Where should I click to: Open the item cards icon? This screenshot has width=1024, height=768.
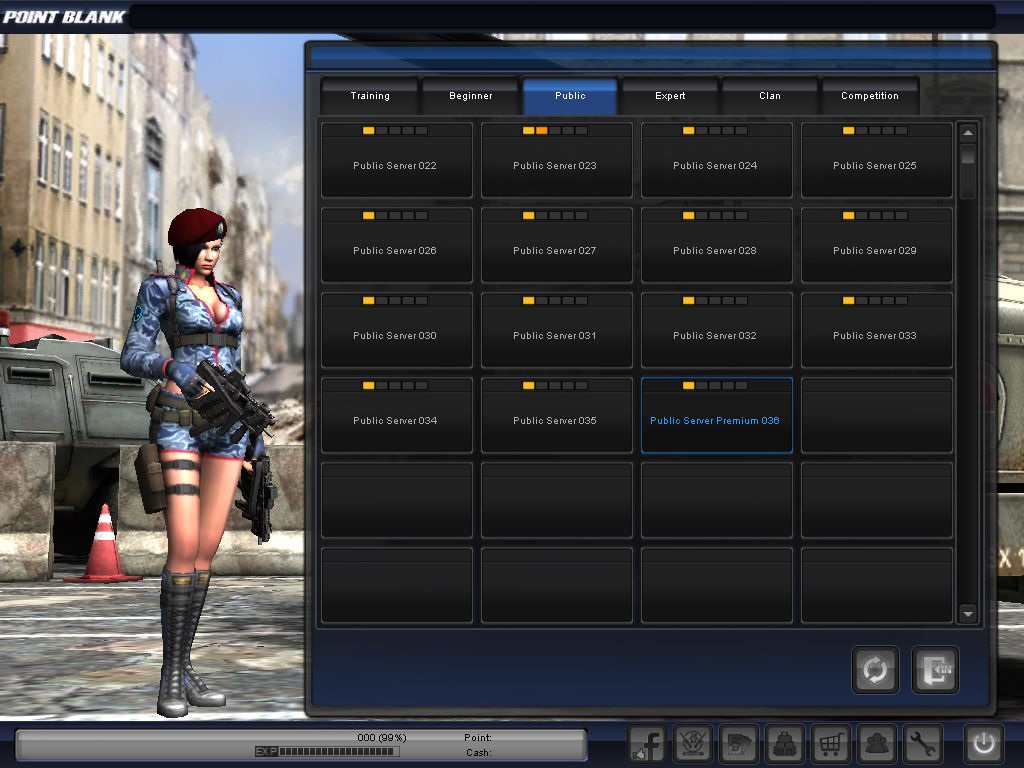coord(738,744)
